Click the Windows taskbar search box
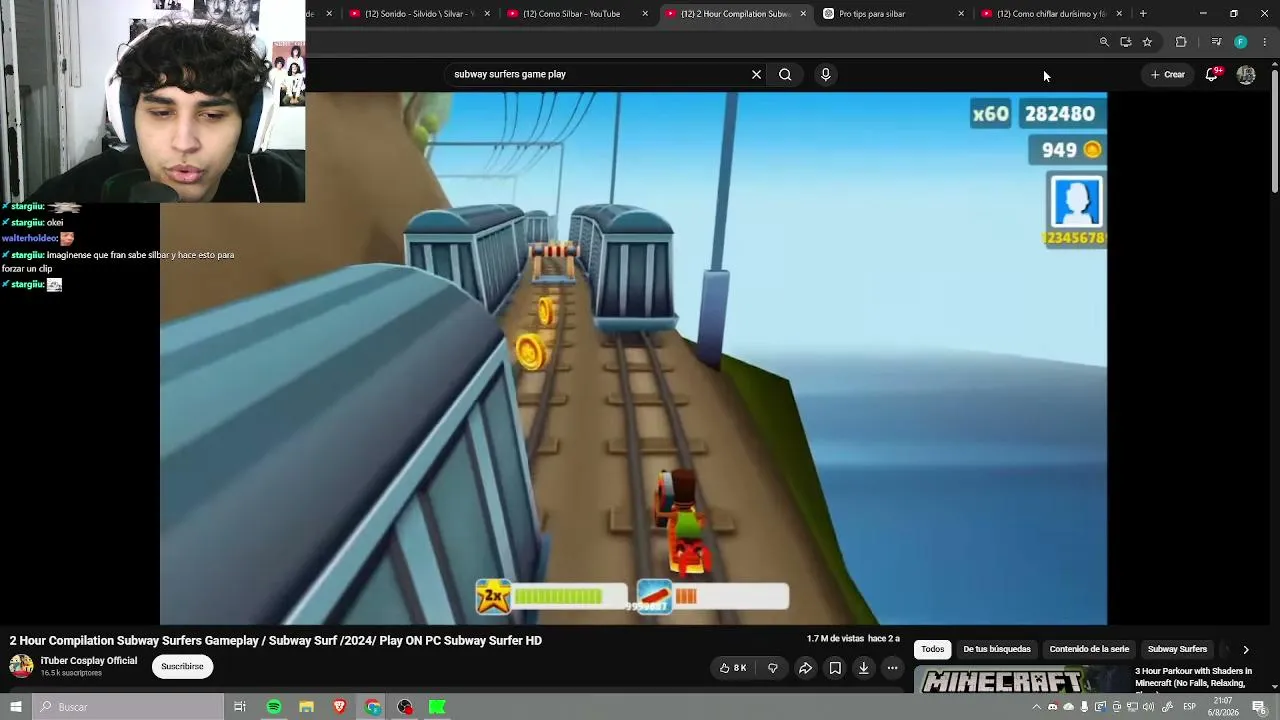 point(127,707)
